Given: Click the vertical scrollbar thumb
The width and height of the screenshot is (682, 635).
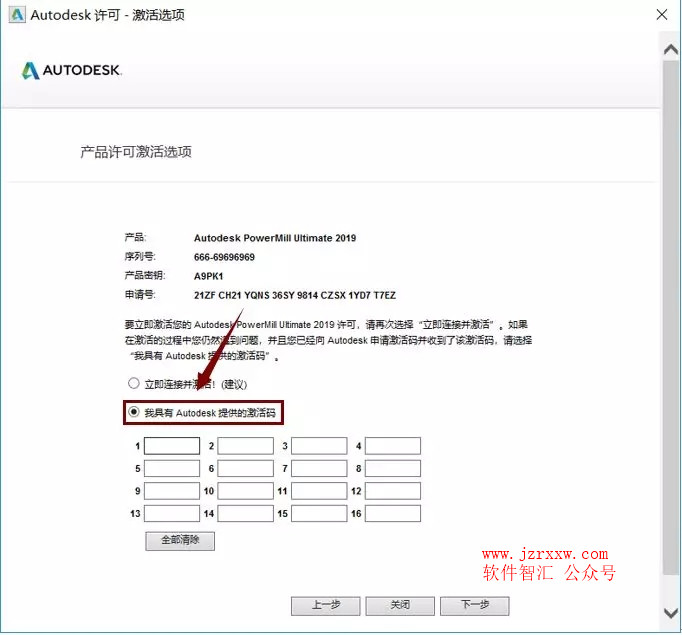Looking at the screenshot, I should tap(671, 318).
